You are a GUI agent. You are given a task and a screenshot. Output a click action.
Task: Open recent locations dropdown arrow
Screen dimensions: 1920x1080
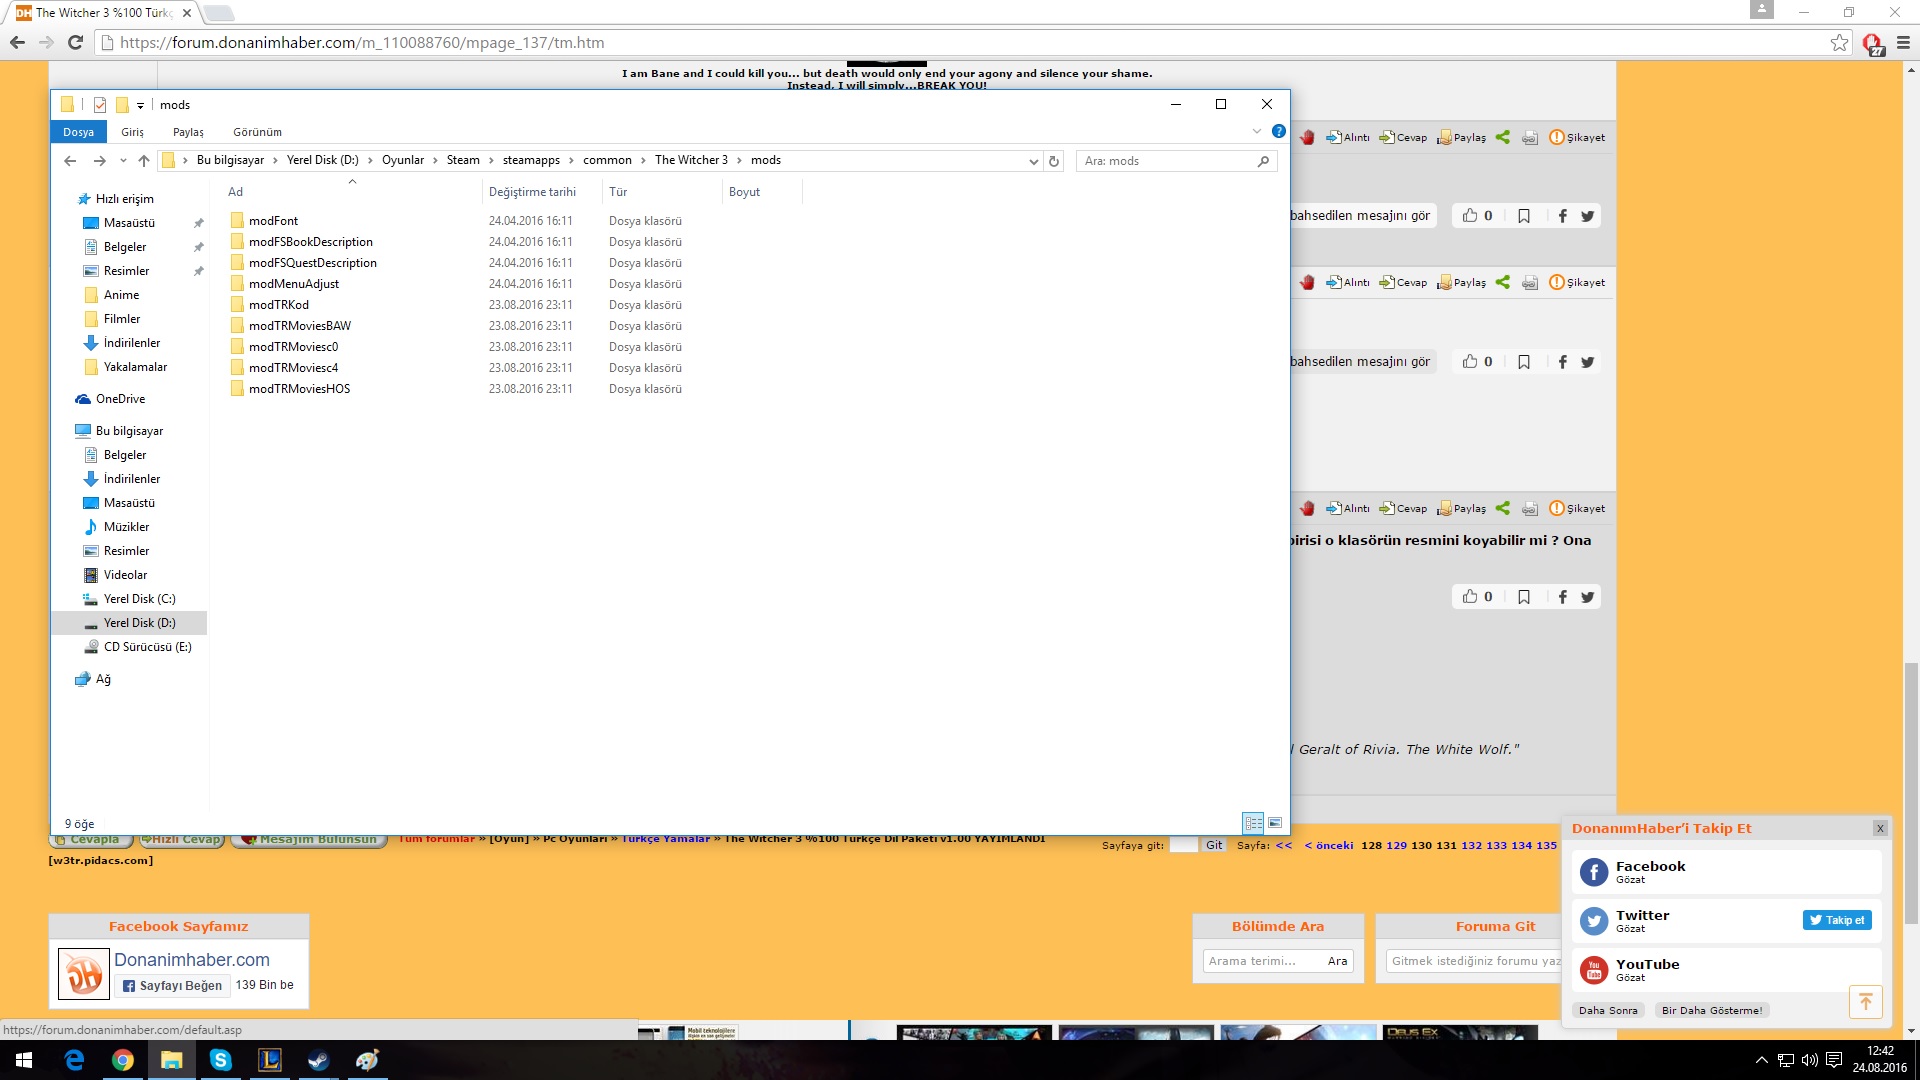123,161
